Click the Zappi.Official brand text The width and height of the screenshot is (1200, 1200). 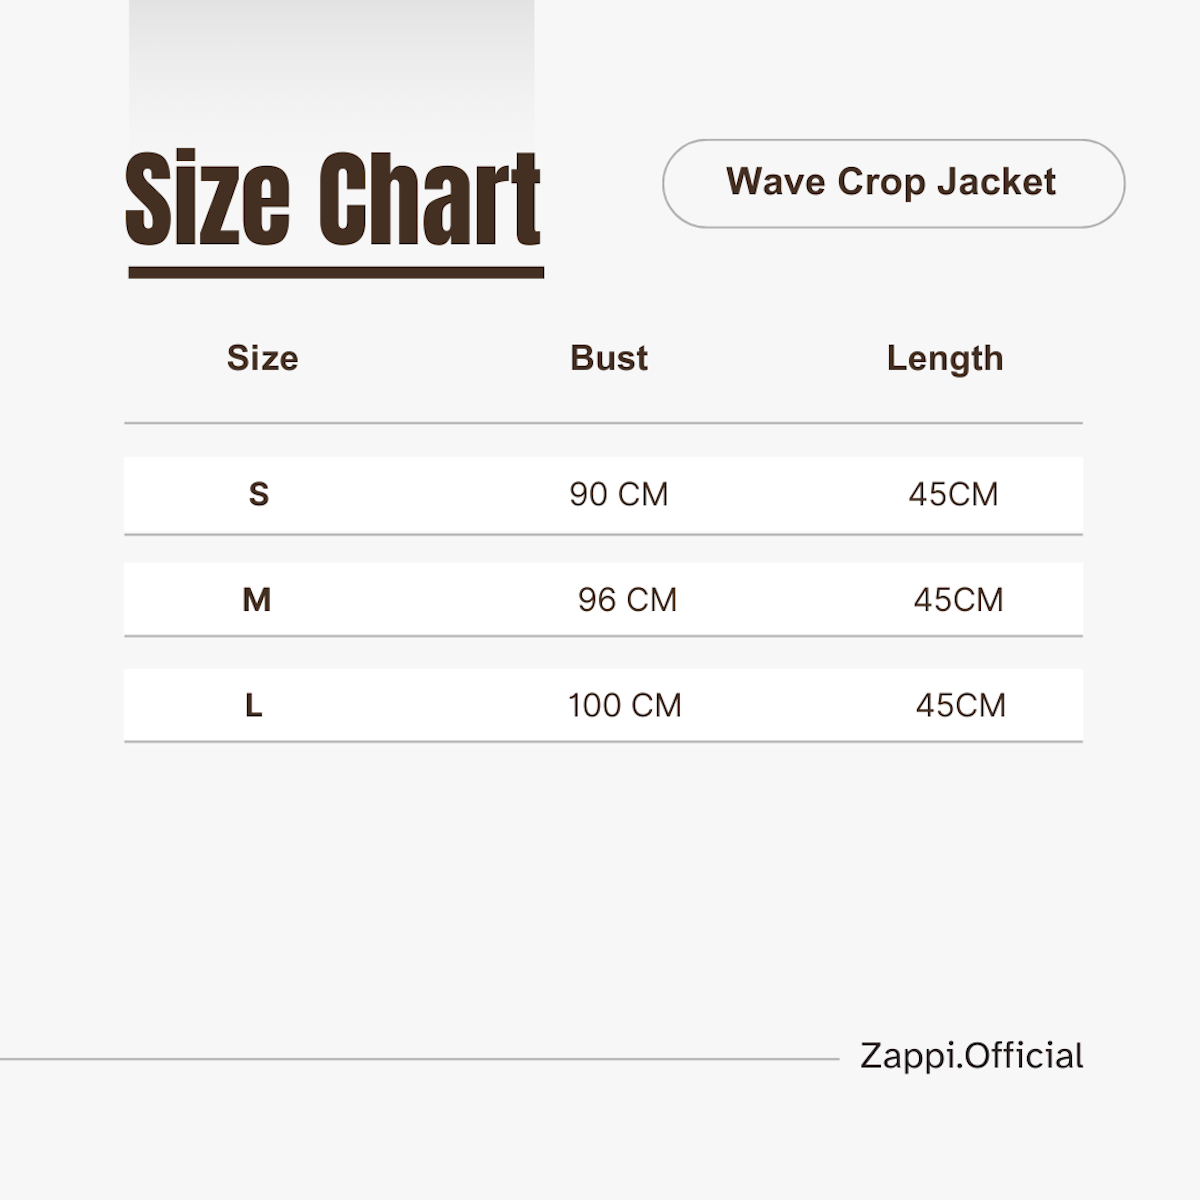point(972,1056)
